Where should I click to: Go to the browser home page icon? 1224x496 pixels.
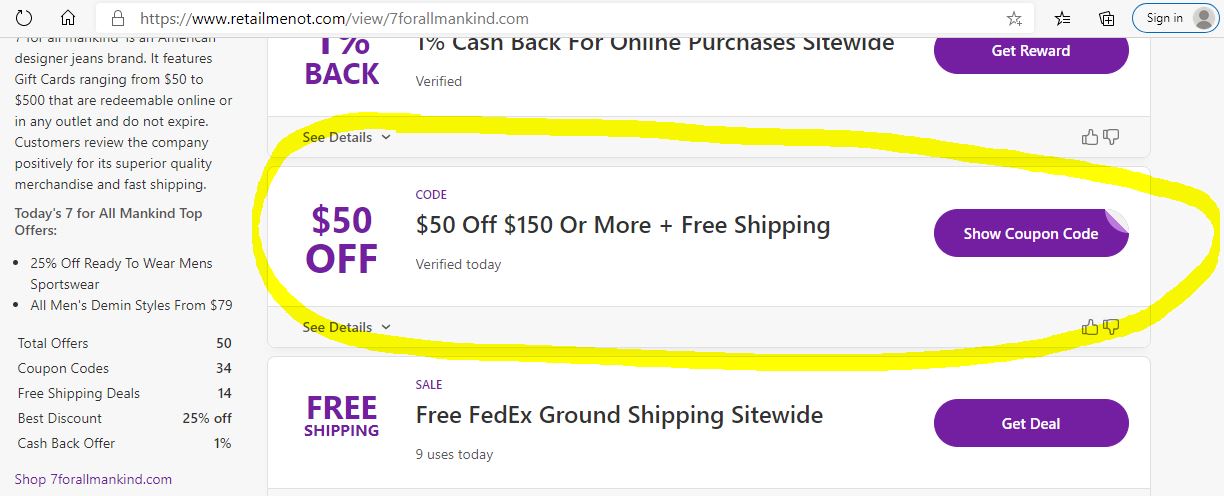tap(68, 18)
